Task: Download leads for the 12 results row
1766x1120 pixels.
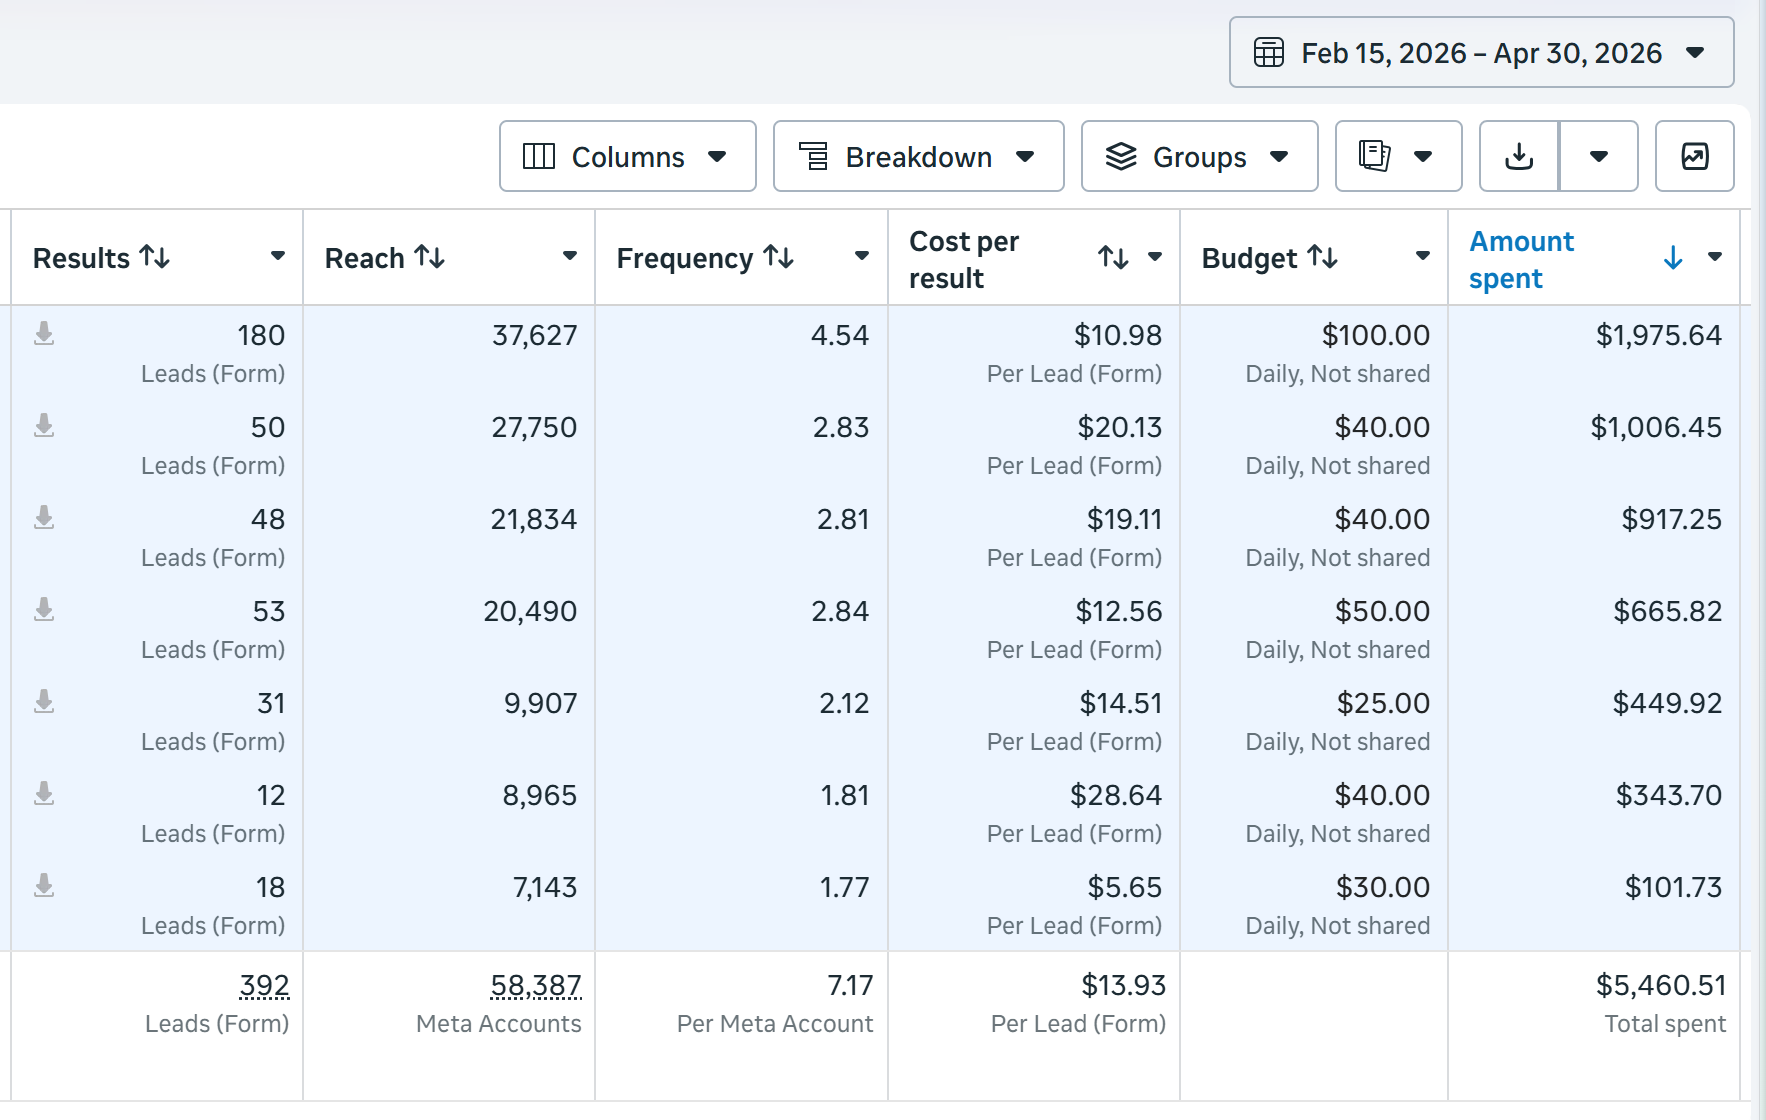Action: [x=44, y=793]
